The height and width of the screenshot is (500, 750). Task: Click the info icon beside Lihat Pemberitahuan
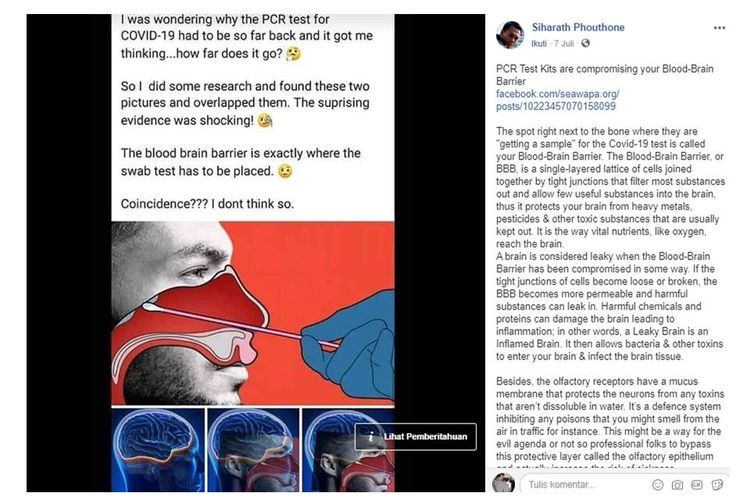click(372, 436)
